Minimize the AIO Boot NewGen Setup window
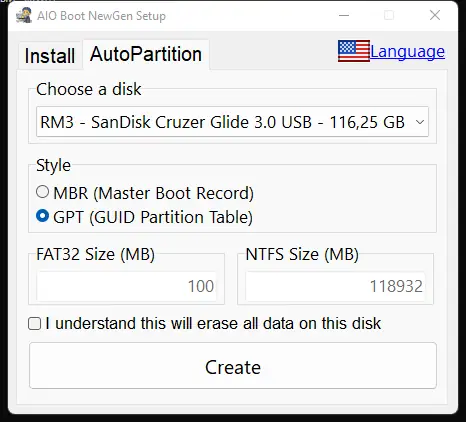 [x=344, y=15]
